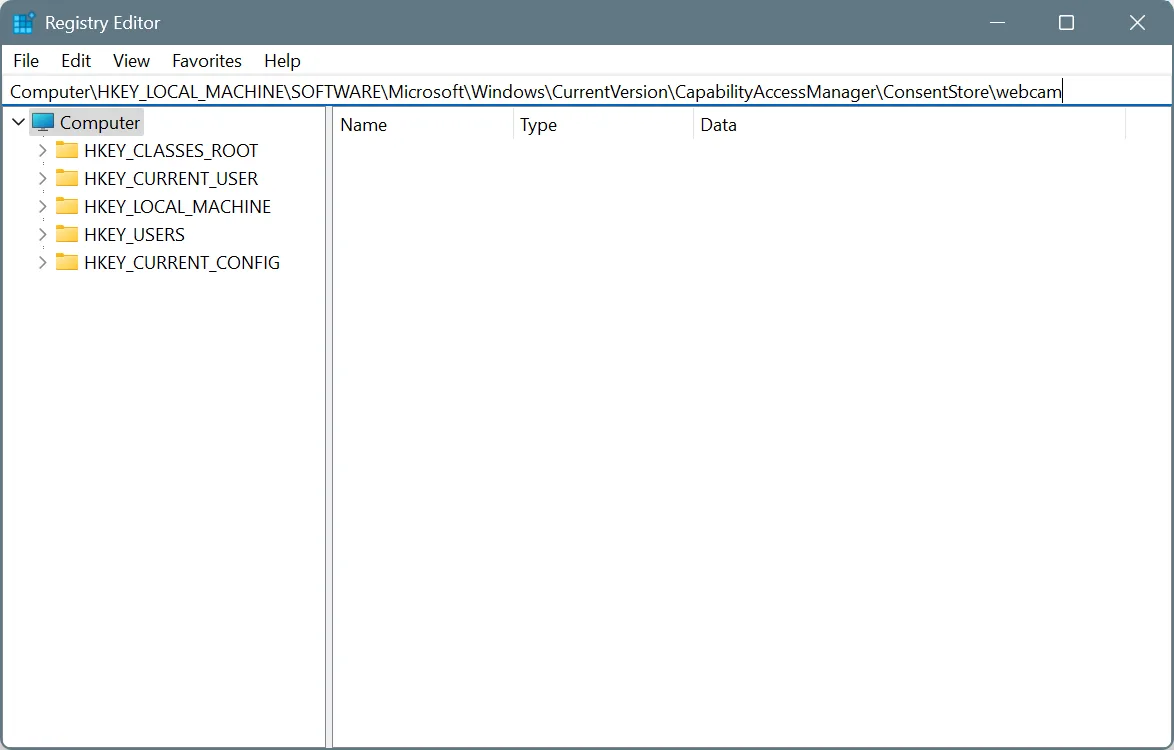Expand the HKEY_USERS key
This screenshot has width=1174, height=750.
(43, 234)
